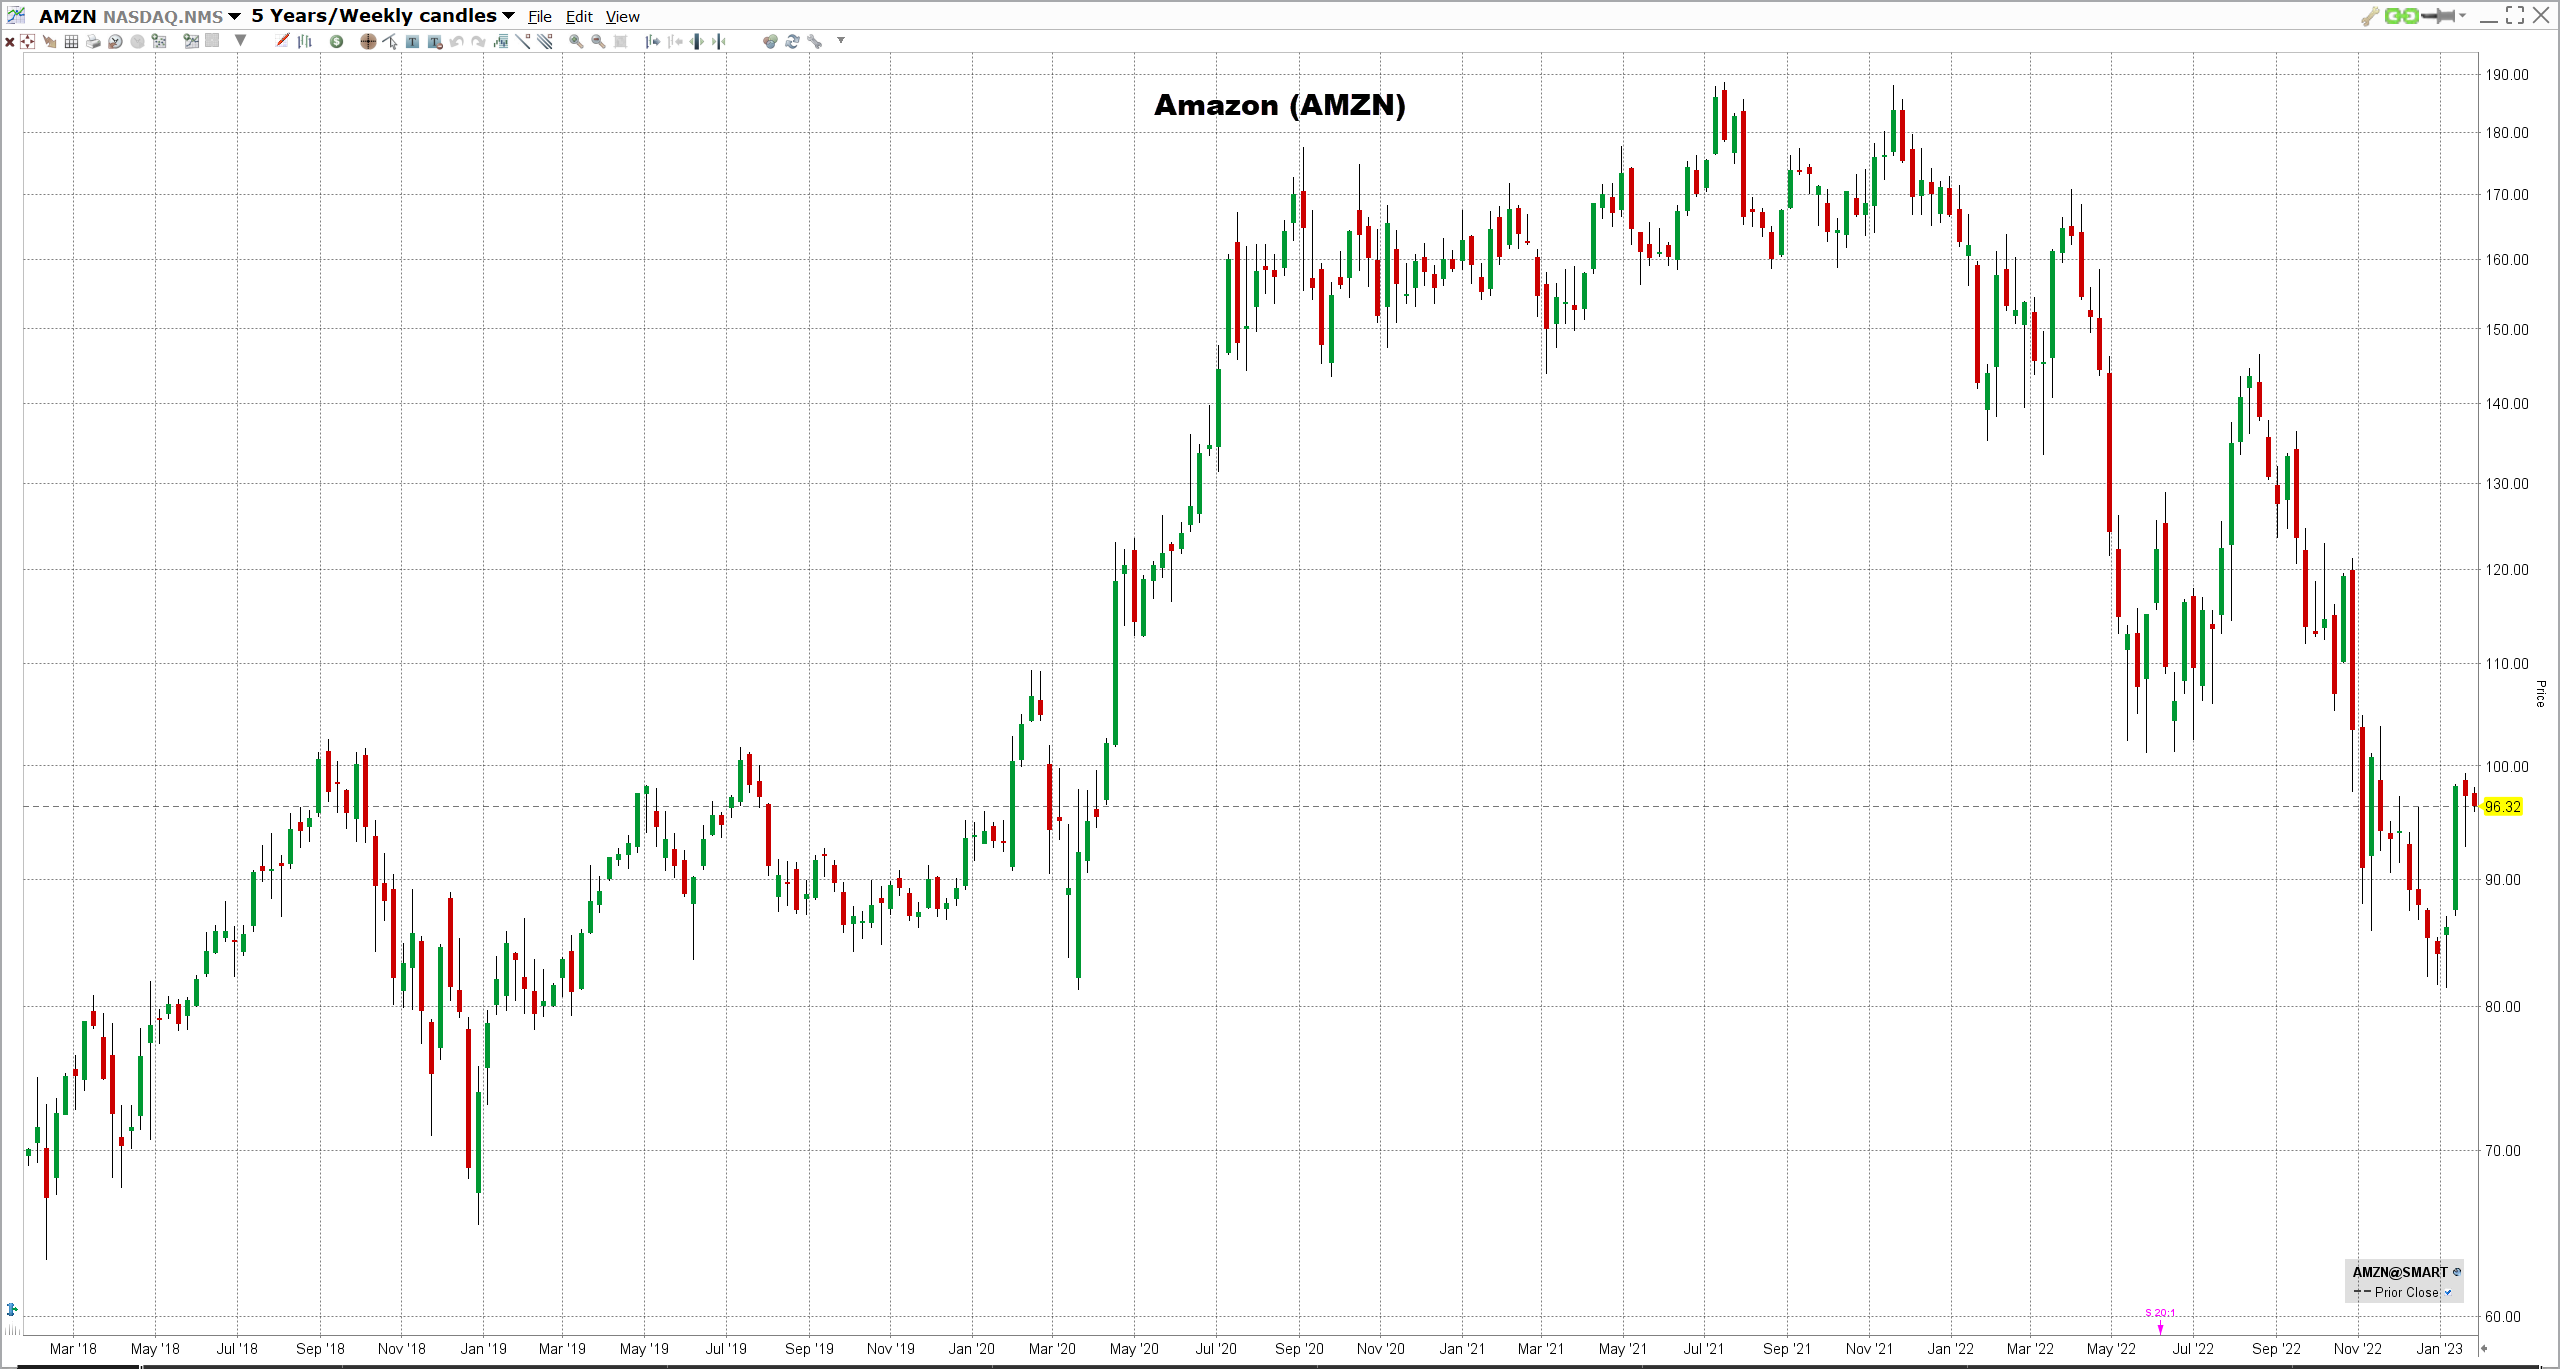Click the grid table icon
2560x1369 pixels.
[72, 41]
